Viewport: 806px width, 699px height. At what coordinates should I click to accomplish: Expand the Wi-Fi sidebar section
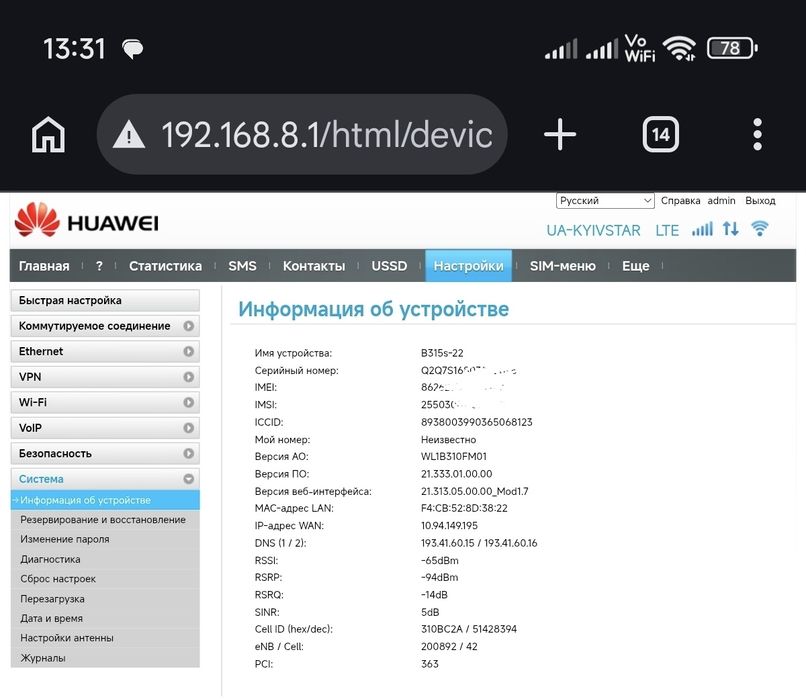pos(105,402)
